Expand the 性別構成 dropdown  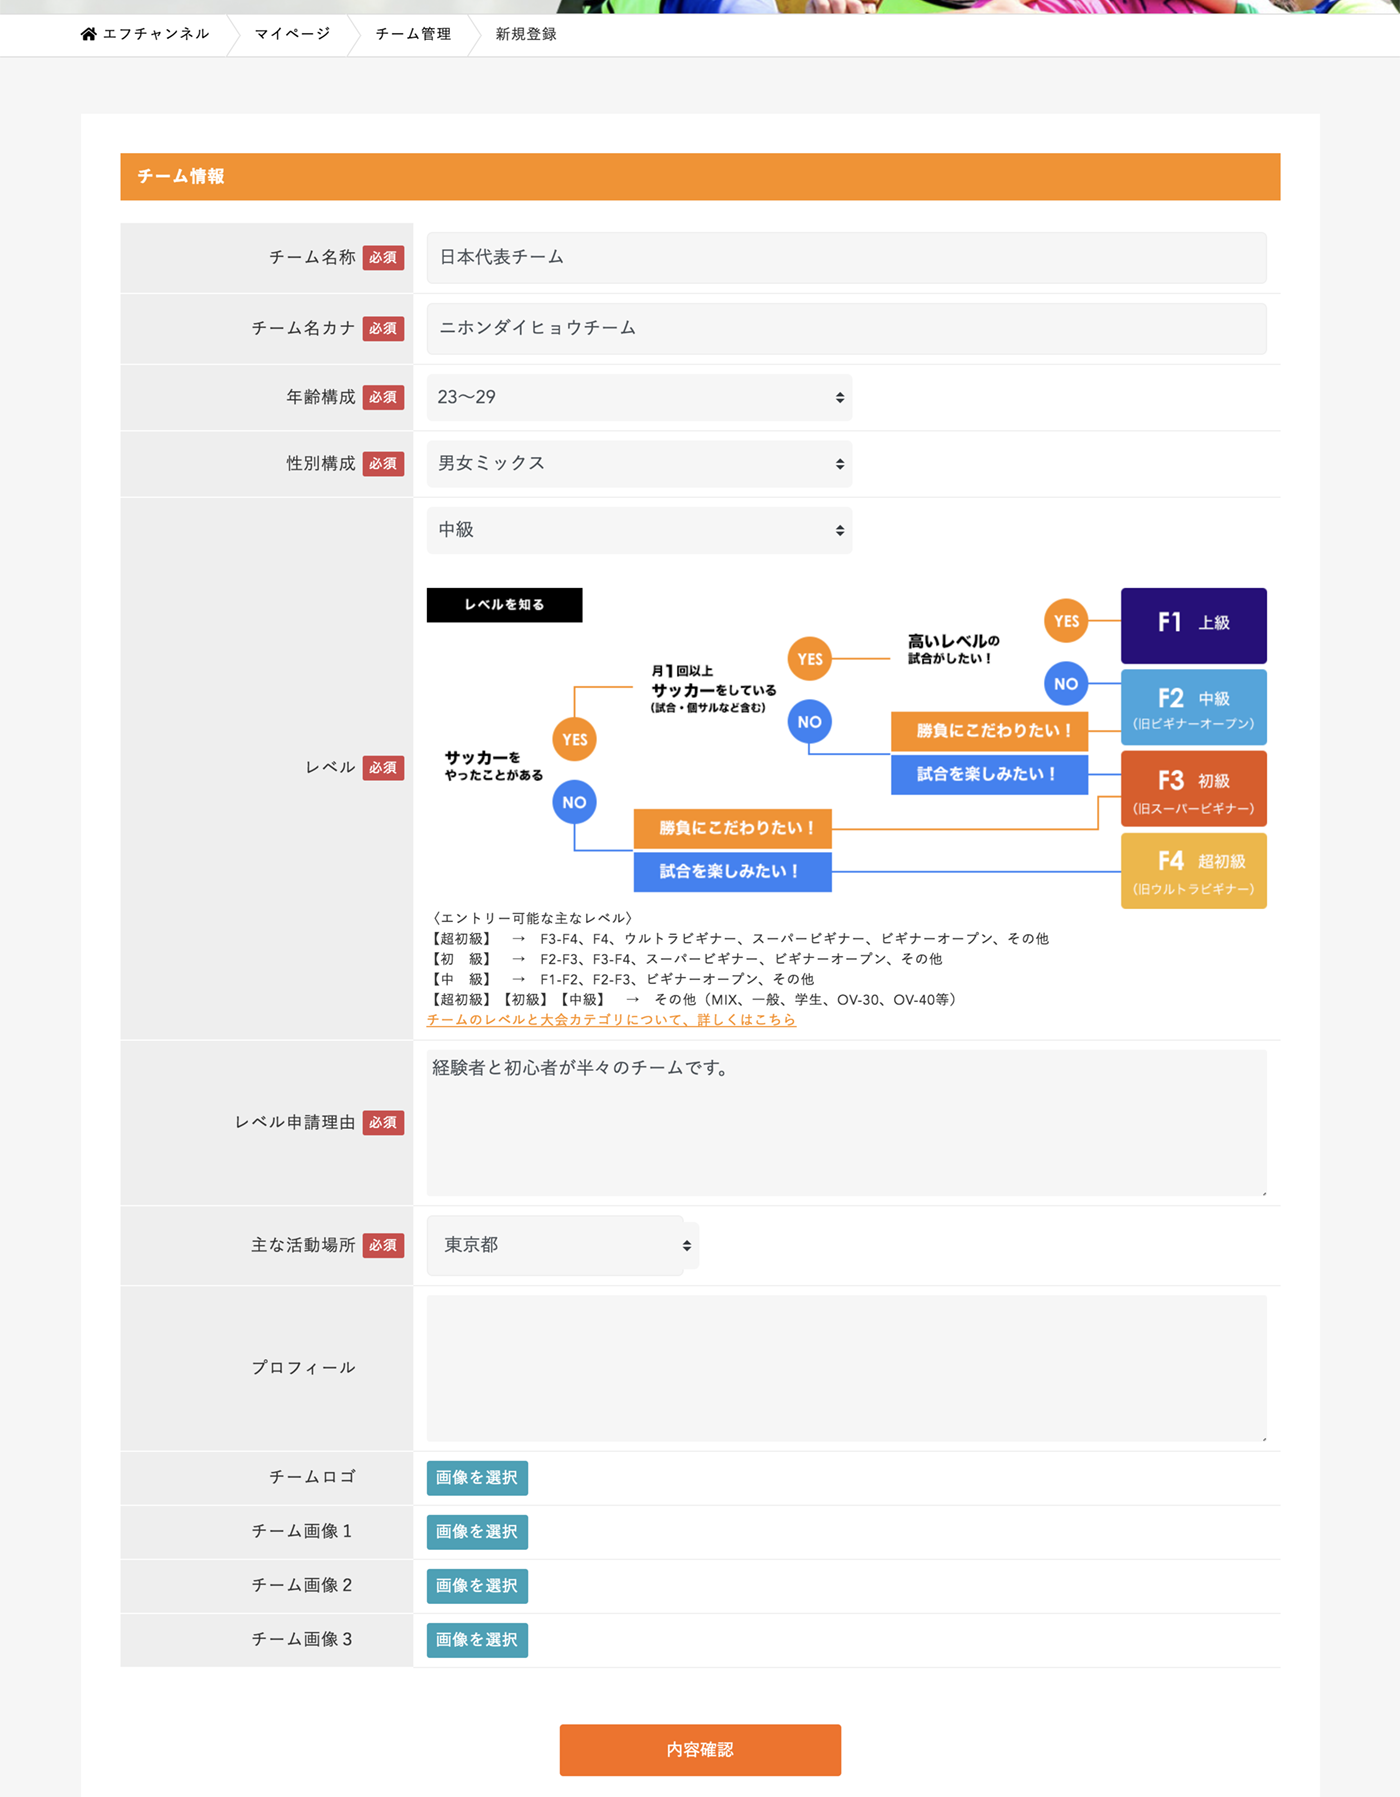(x=639, y=464)
